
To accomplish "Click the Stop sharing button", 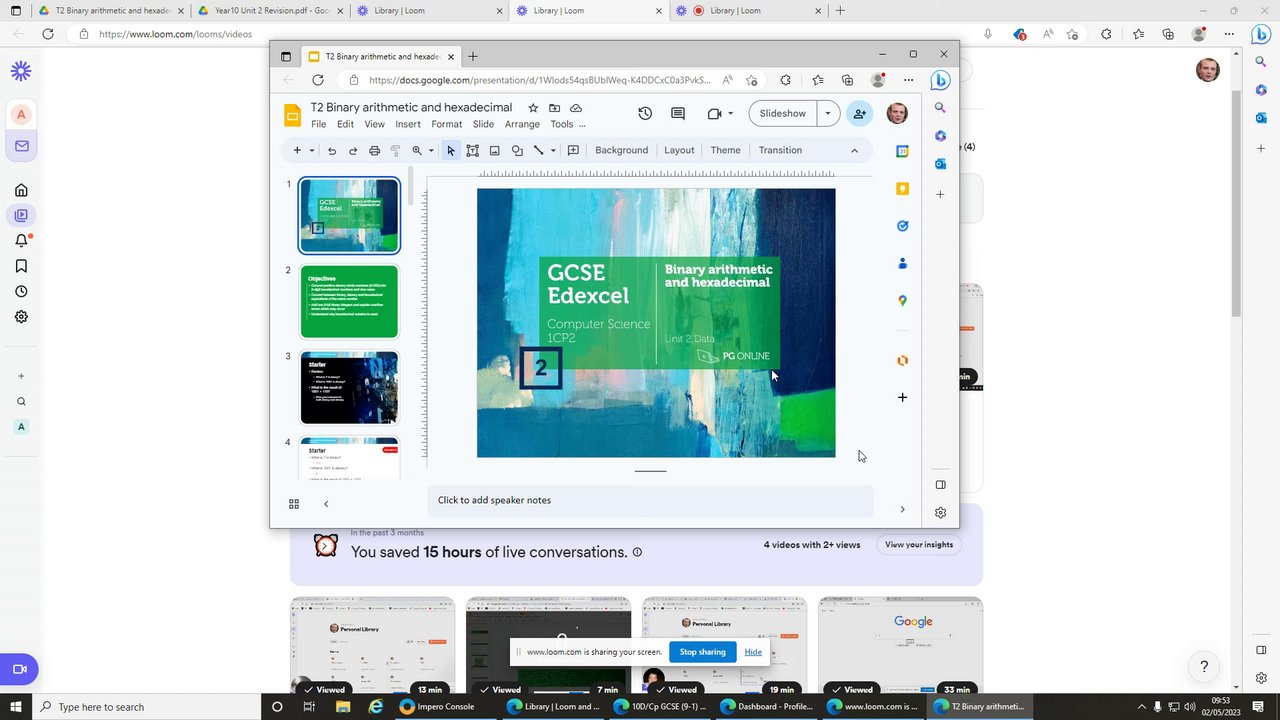I will (703, 652).
